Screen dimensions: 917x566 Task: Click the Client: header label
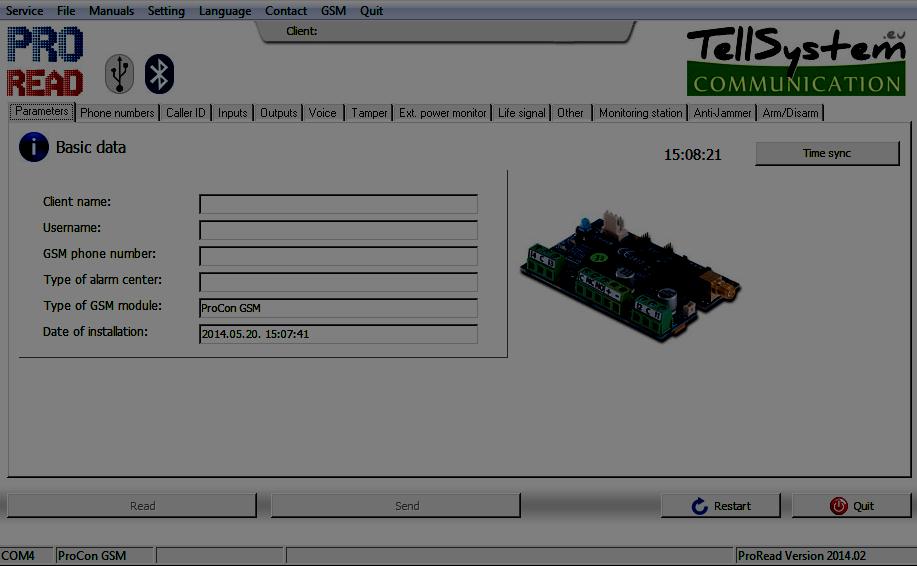[x=302, y=31]
